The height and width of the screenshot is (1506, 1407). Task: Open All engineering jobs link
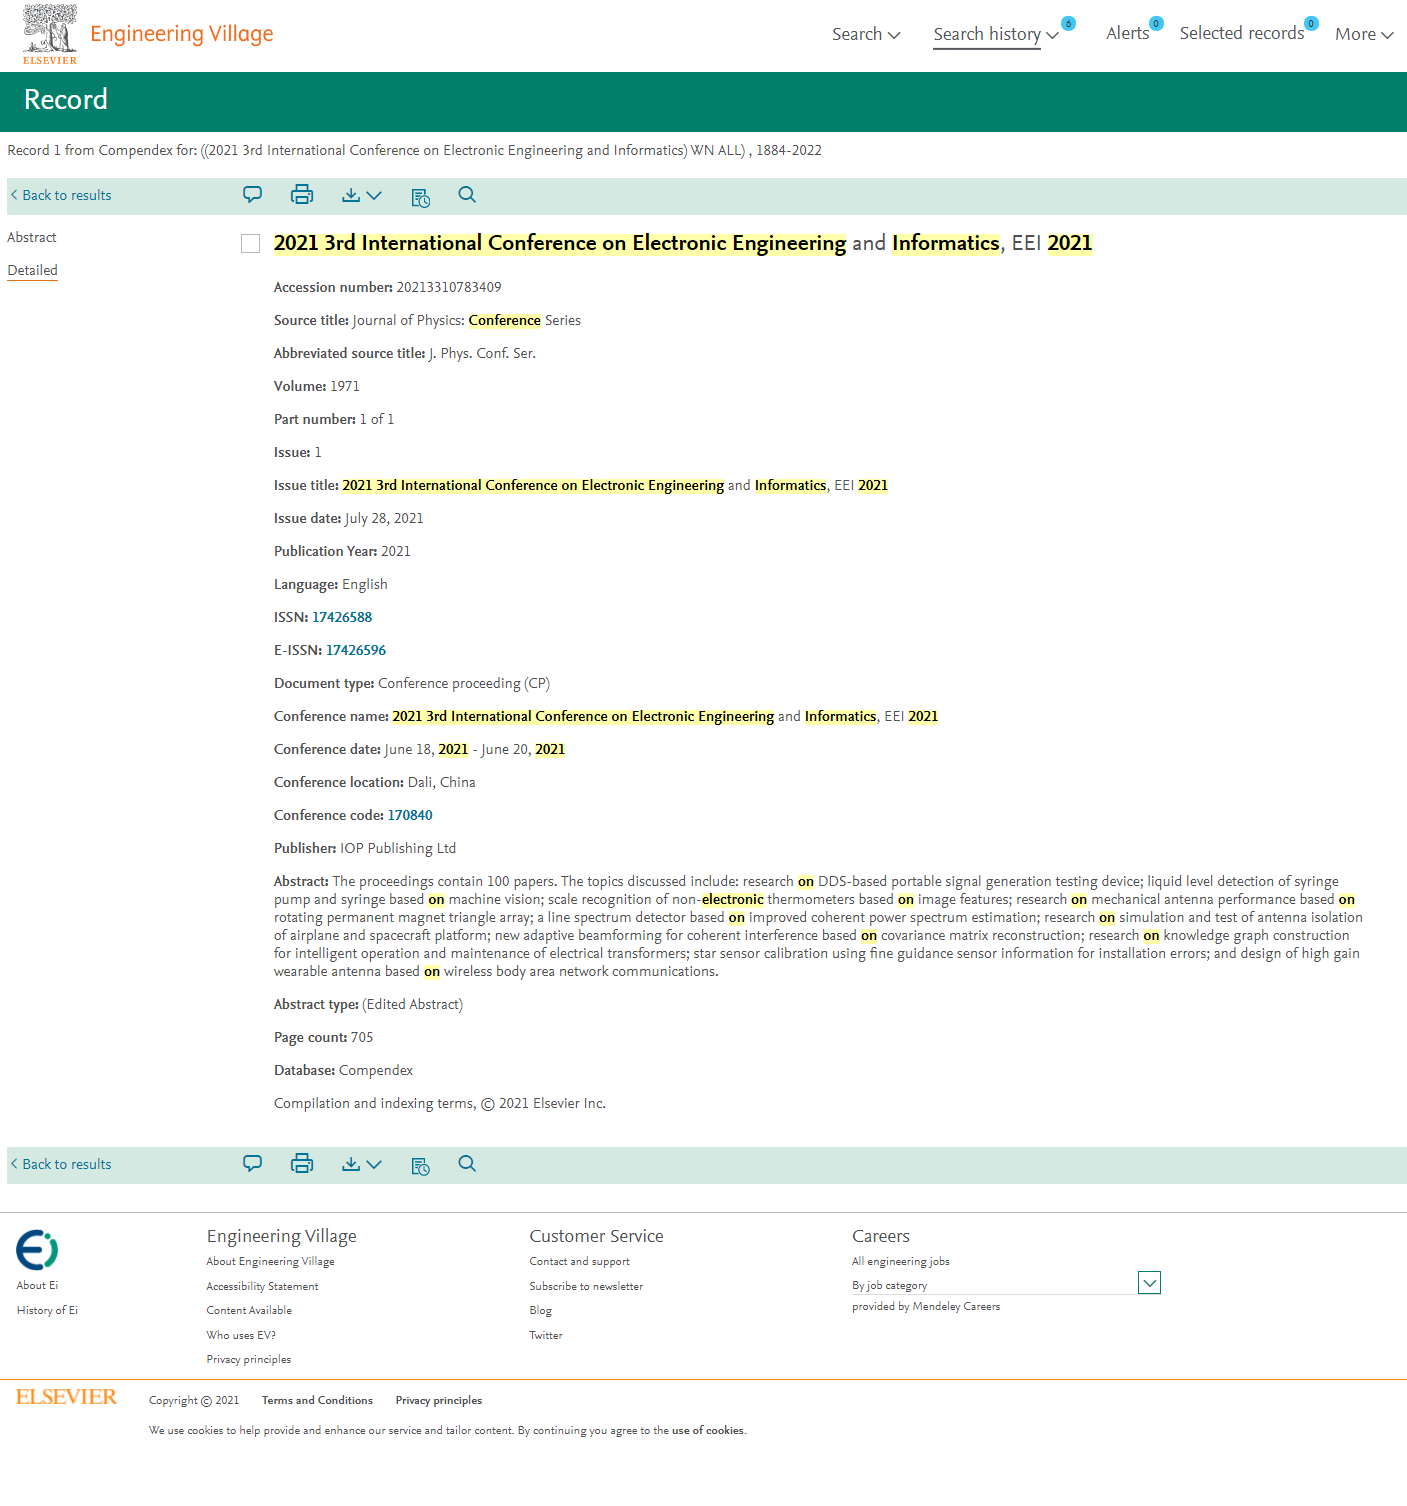901,1261
